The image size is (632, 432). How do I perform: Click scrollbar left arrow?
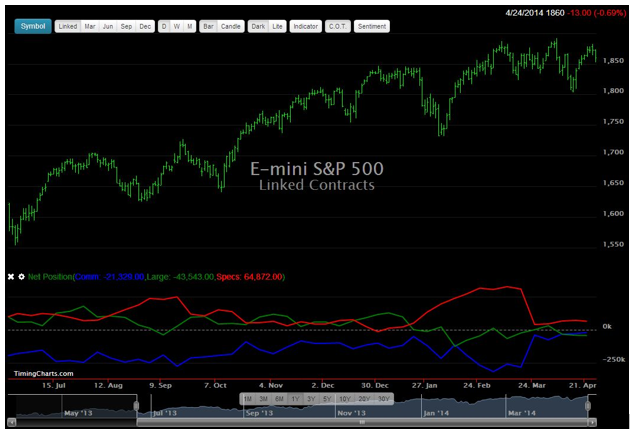[x=12, y=422]
